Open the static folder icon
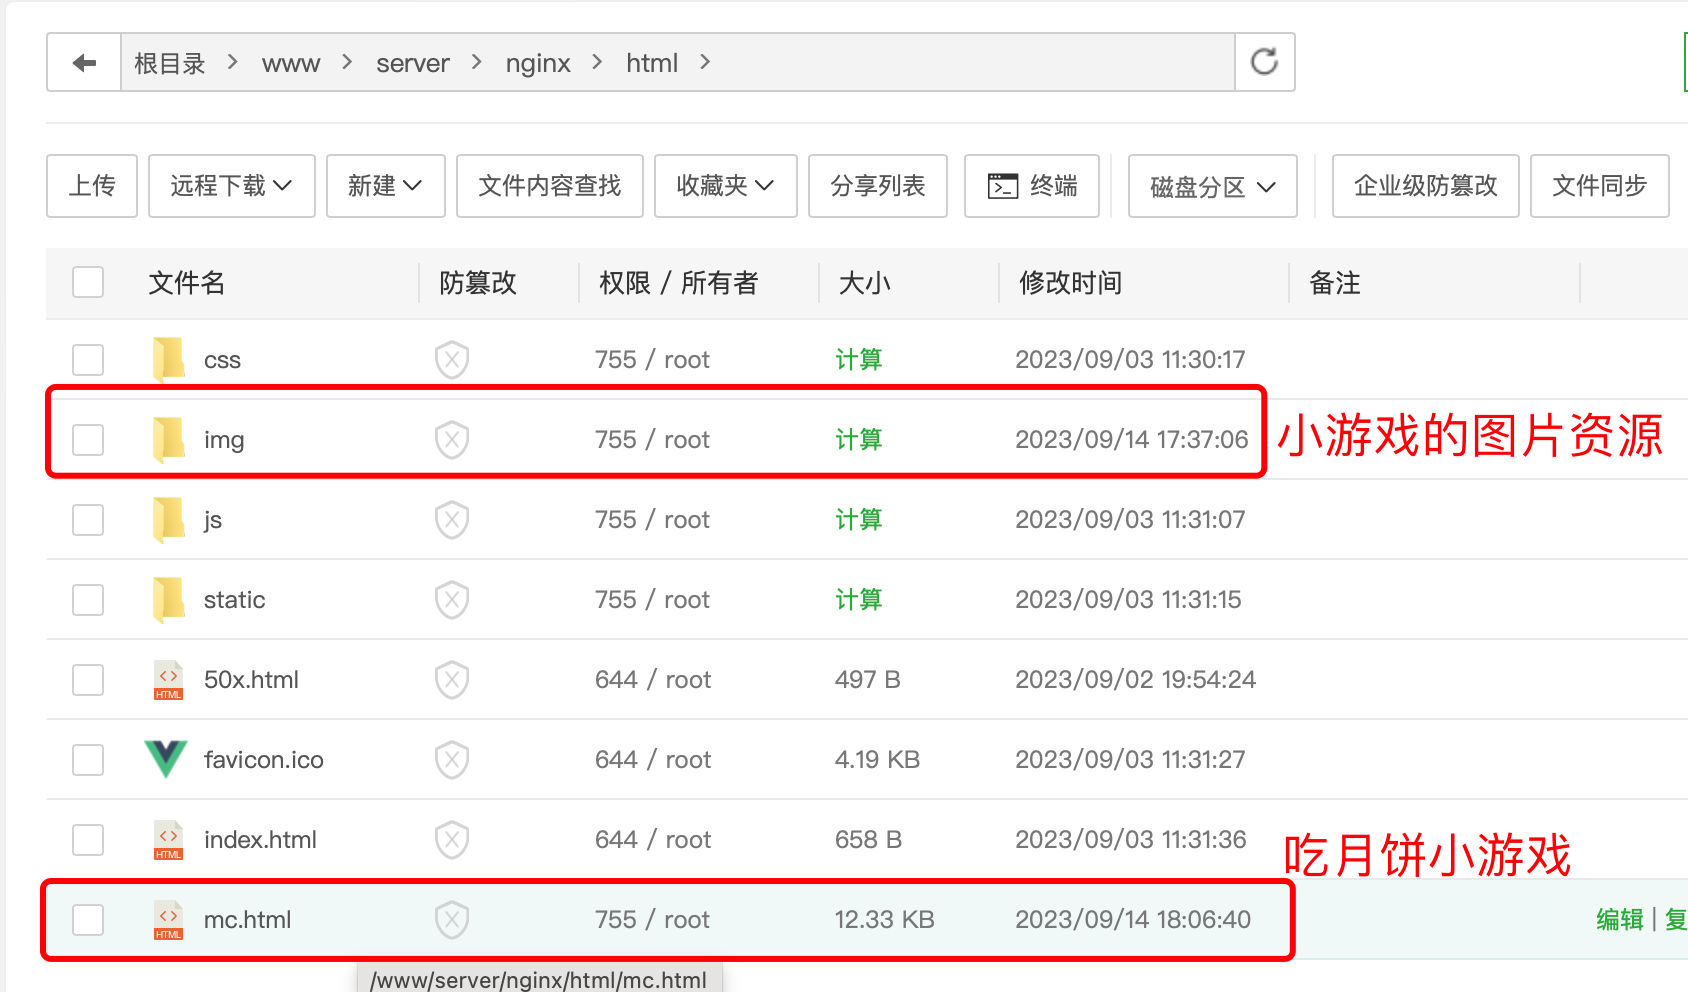 168,600
